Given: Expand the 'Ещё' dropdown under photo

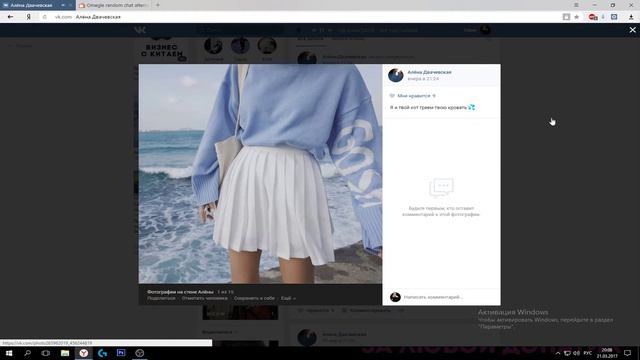Looking at the screenshot, I should coord(288,298).
